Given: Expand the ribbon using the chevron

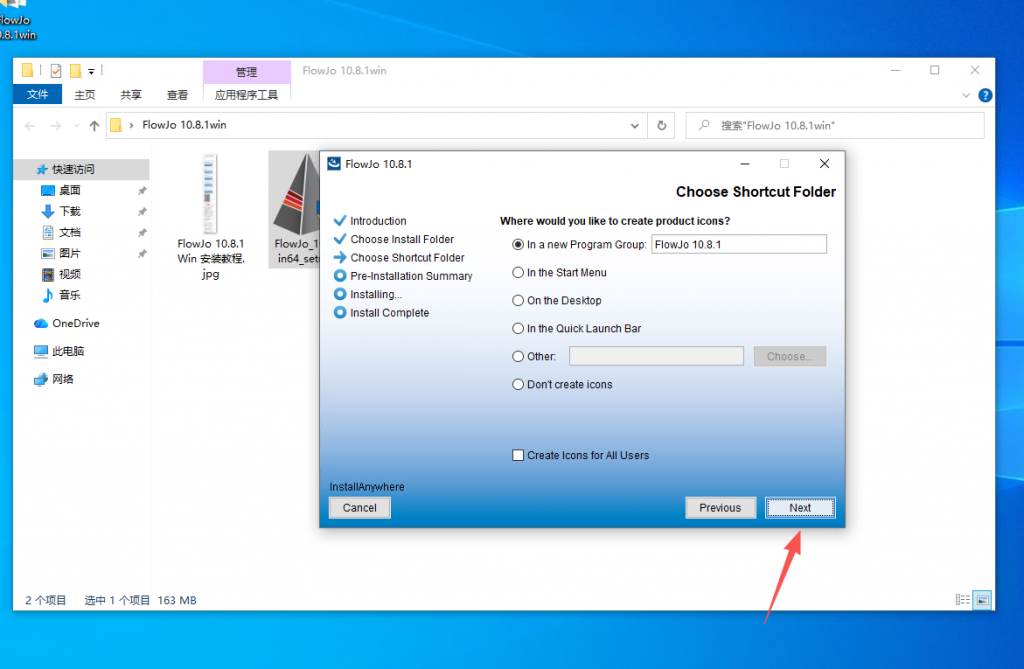Looking at the screenshot, I should (x=966, y=95).
